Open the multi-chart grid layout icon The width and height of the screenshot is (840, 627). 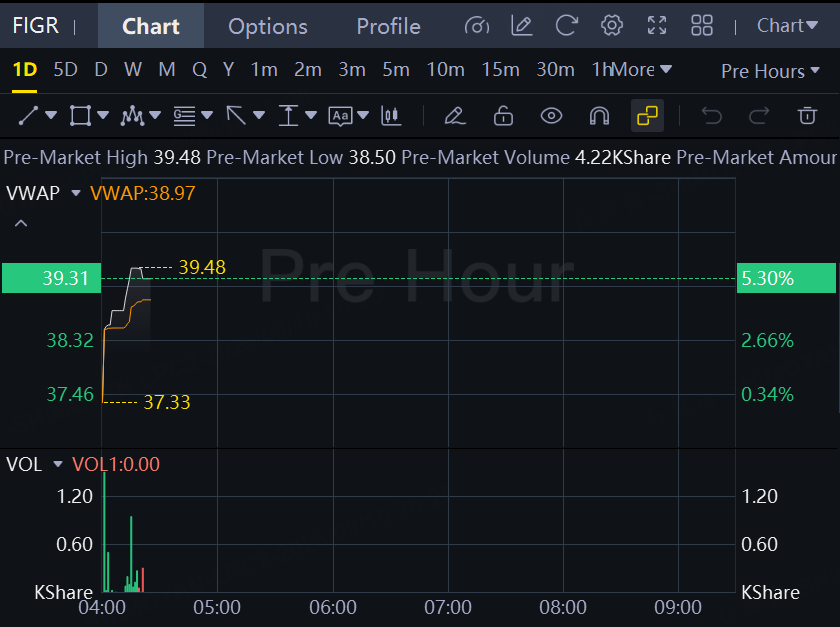pyautogui.click(x=702, y=26)
